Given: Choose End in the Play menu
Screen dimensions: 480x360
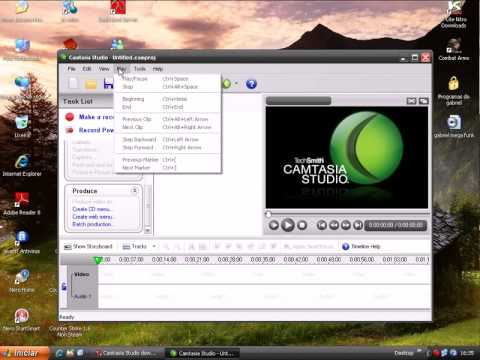Looking at the screenshot, I should (168, 107).
